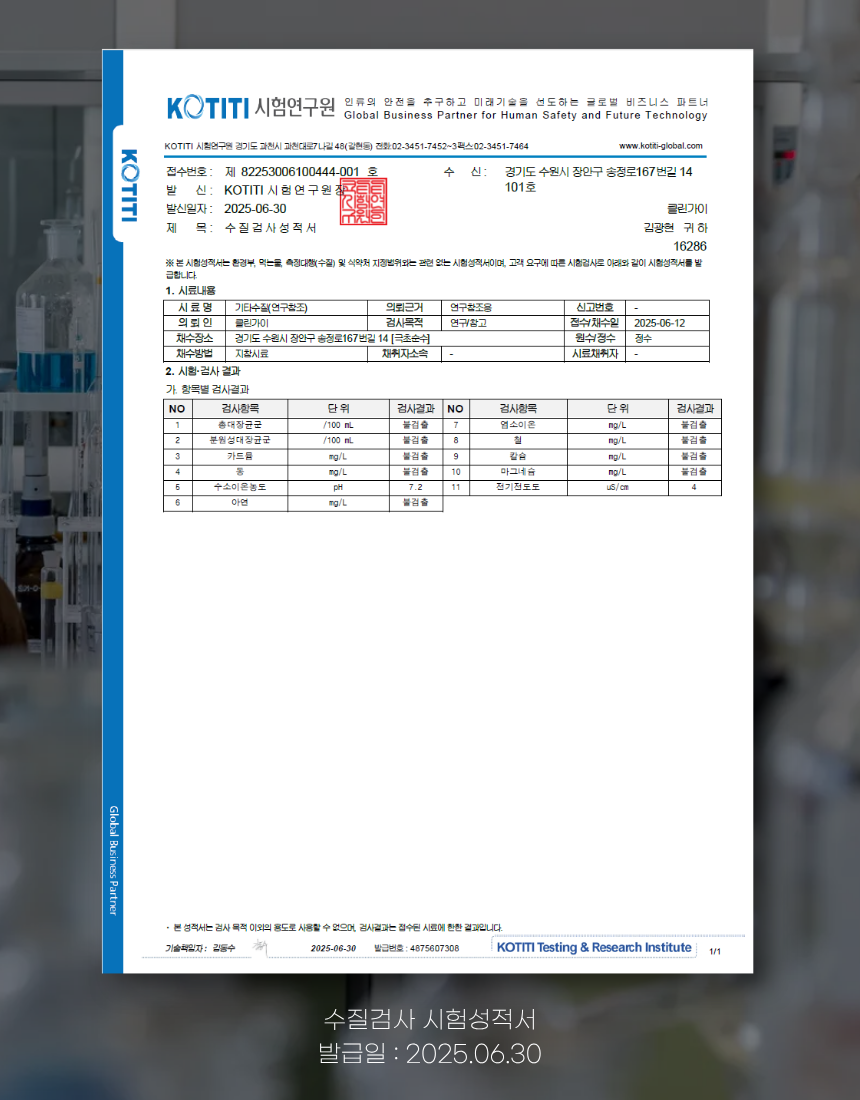Select the 채수장소 address cell in sample table
This screenshot has height=1100, width=860.
click(325, 338)
